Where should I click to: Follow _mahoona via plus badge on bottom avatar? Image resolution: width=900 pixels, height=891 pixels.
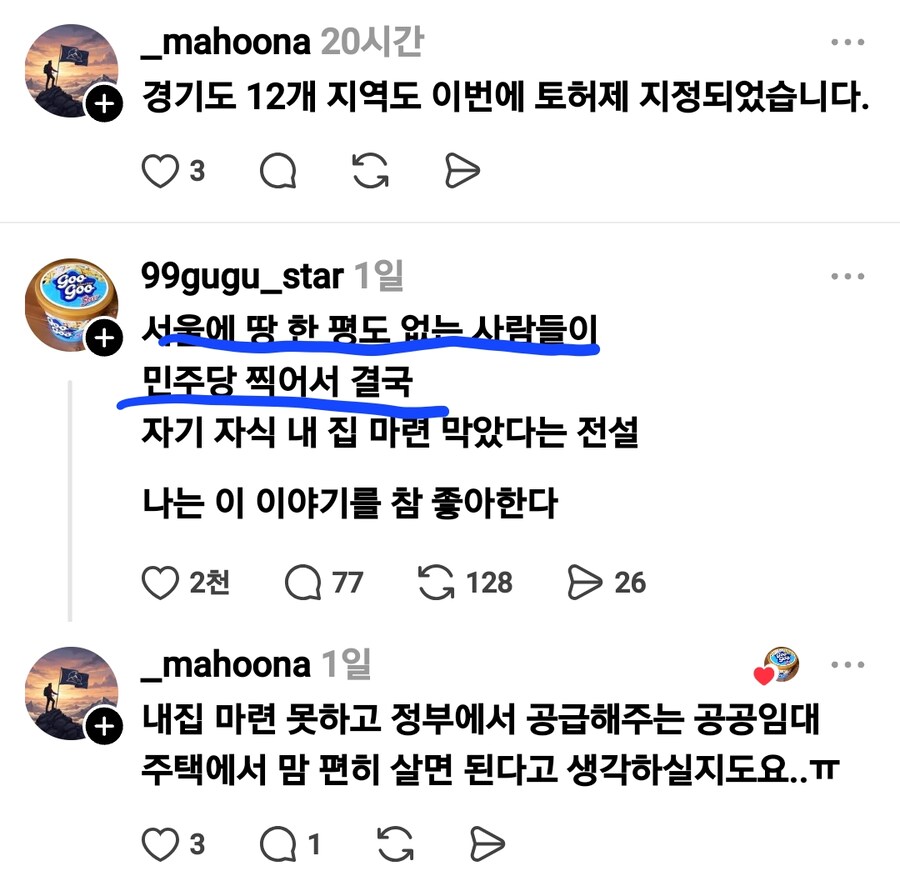click(x=104, y=727)
